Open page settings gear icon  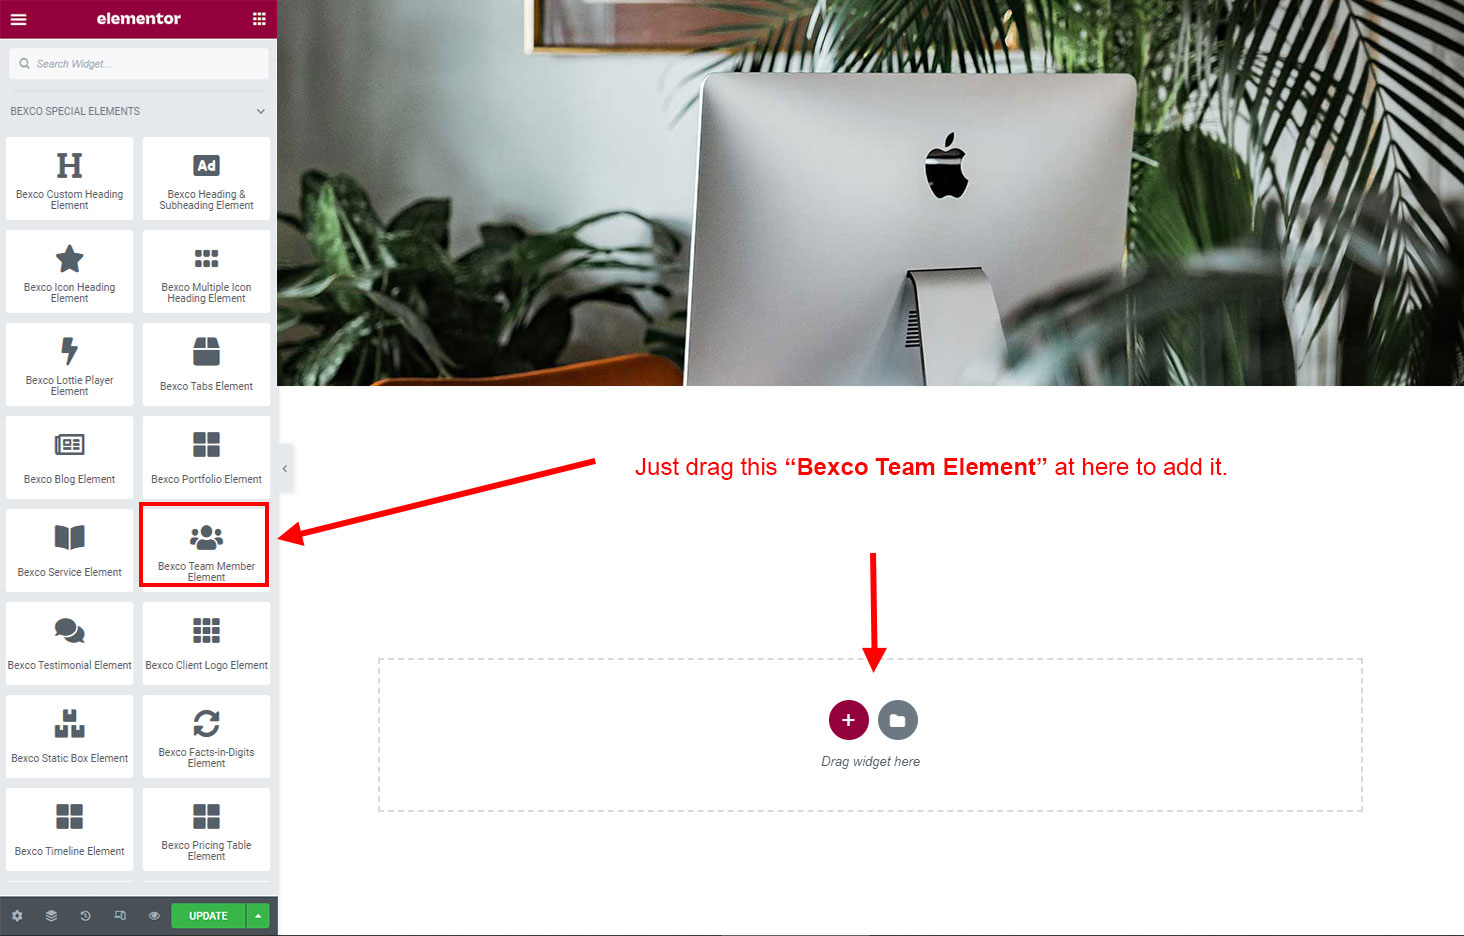[x=17, y=916]
